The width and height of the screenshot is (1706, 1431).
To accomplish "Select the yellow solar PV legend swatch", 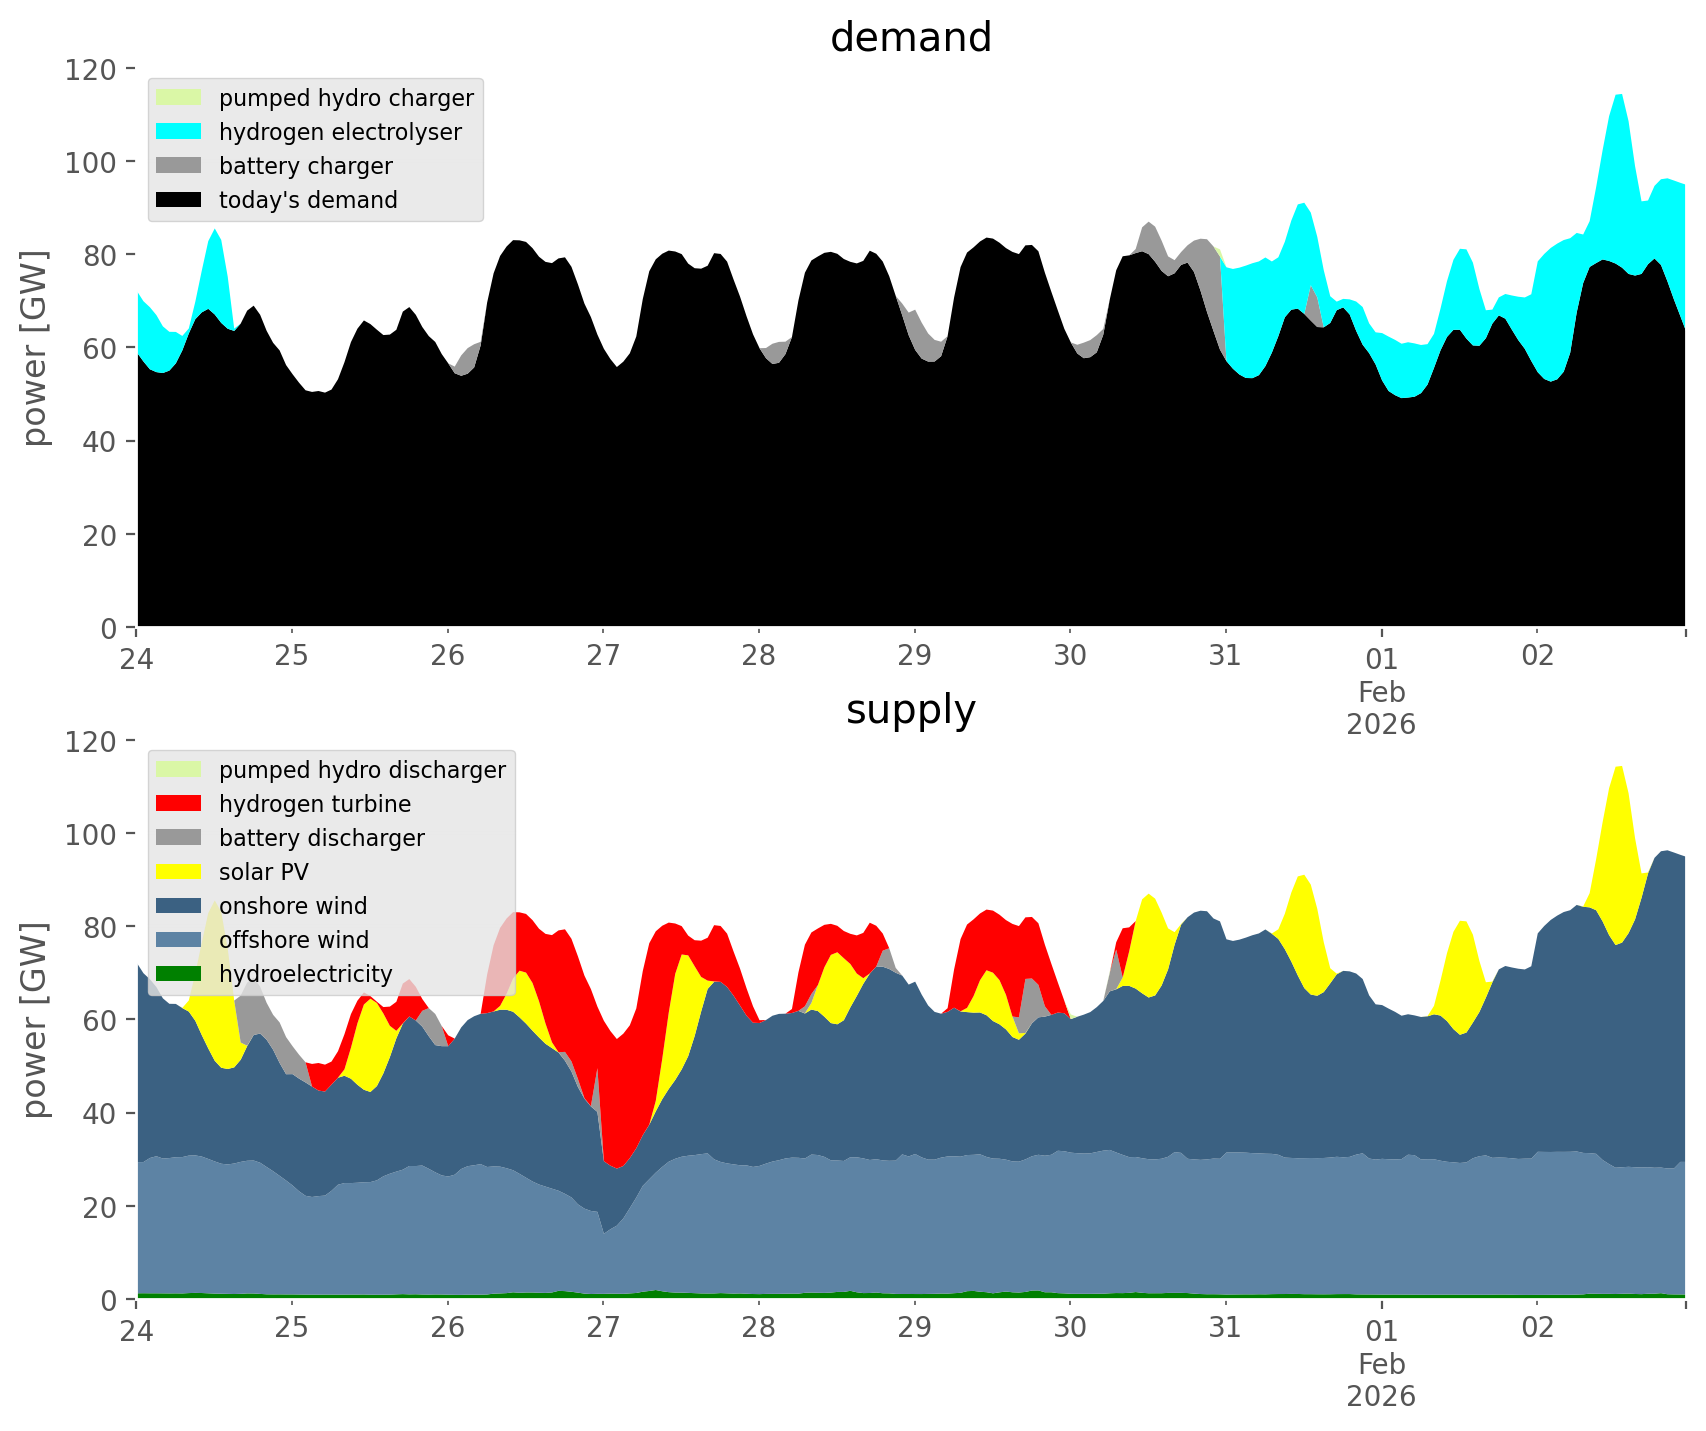I will (179, 872).
